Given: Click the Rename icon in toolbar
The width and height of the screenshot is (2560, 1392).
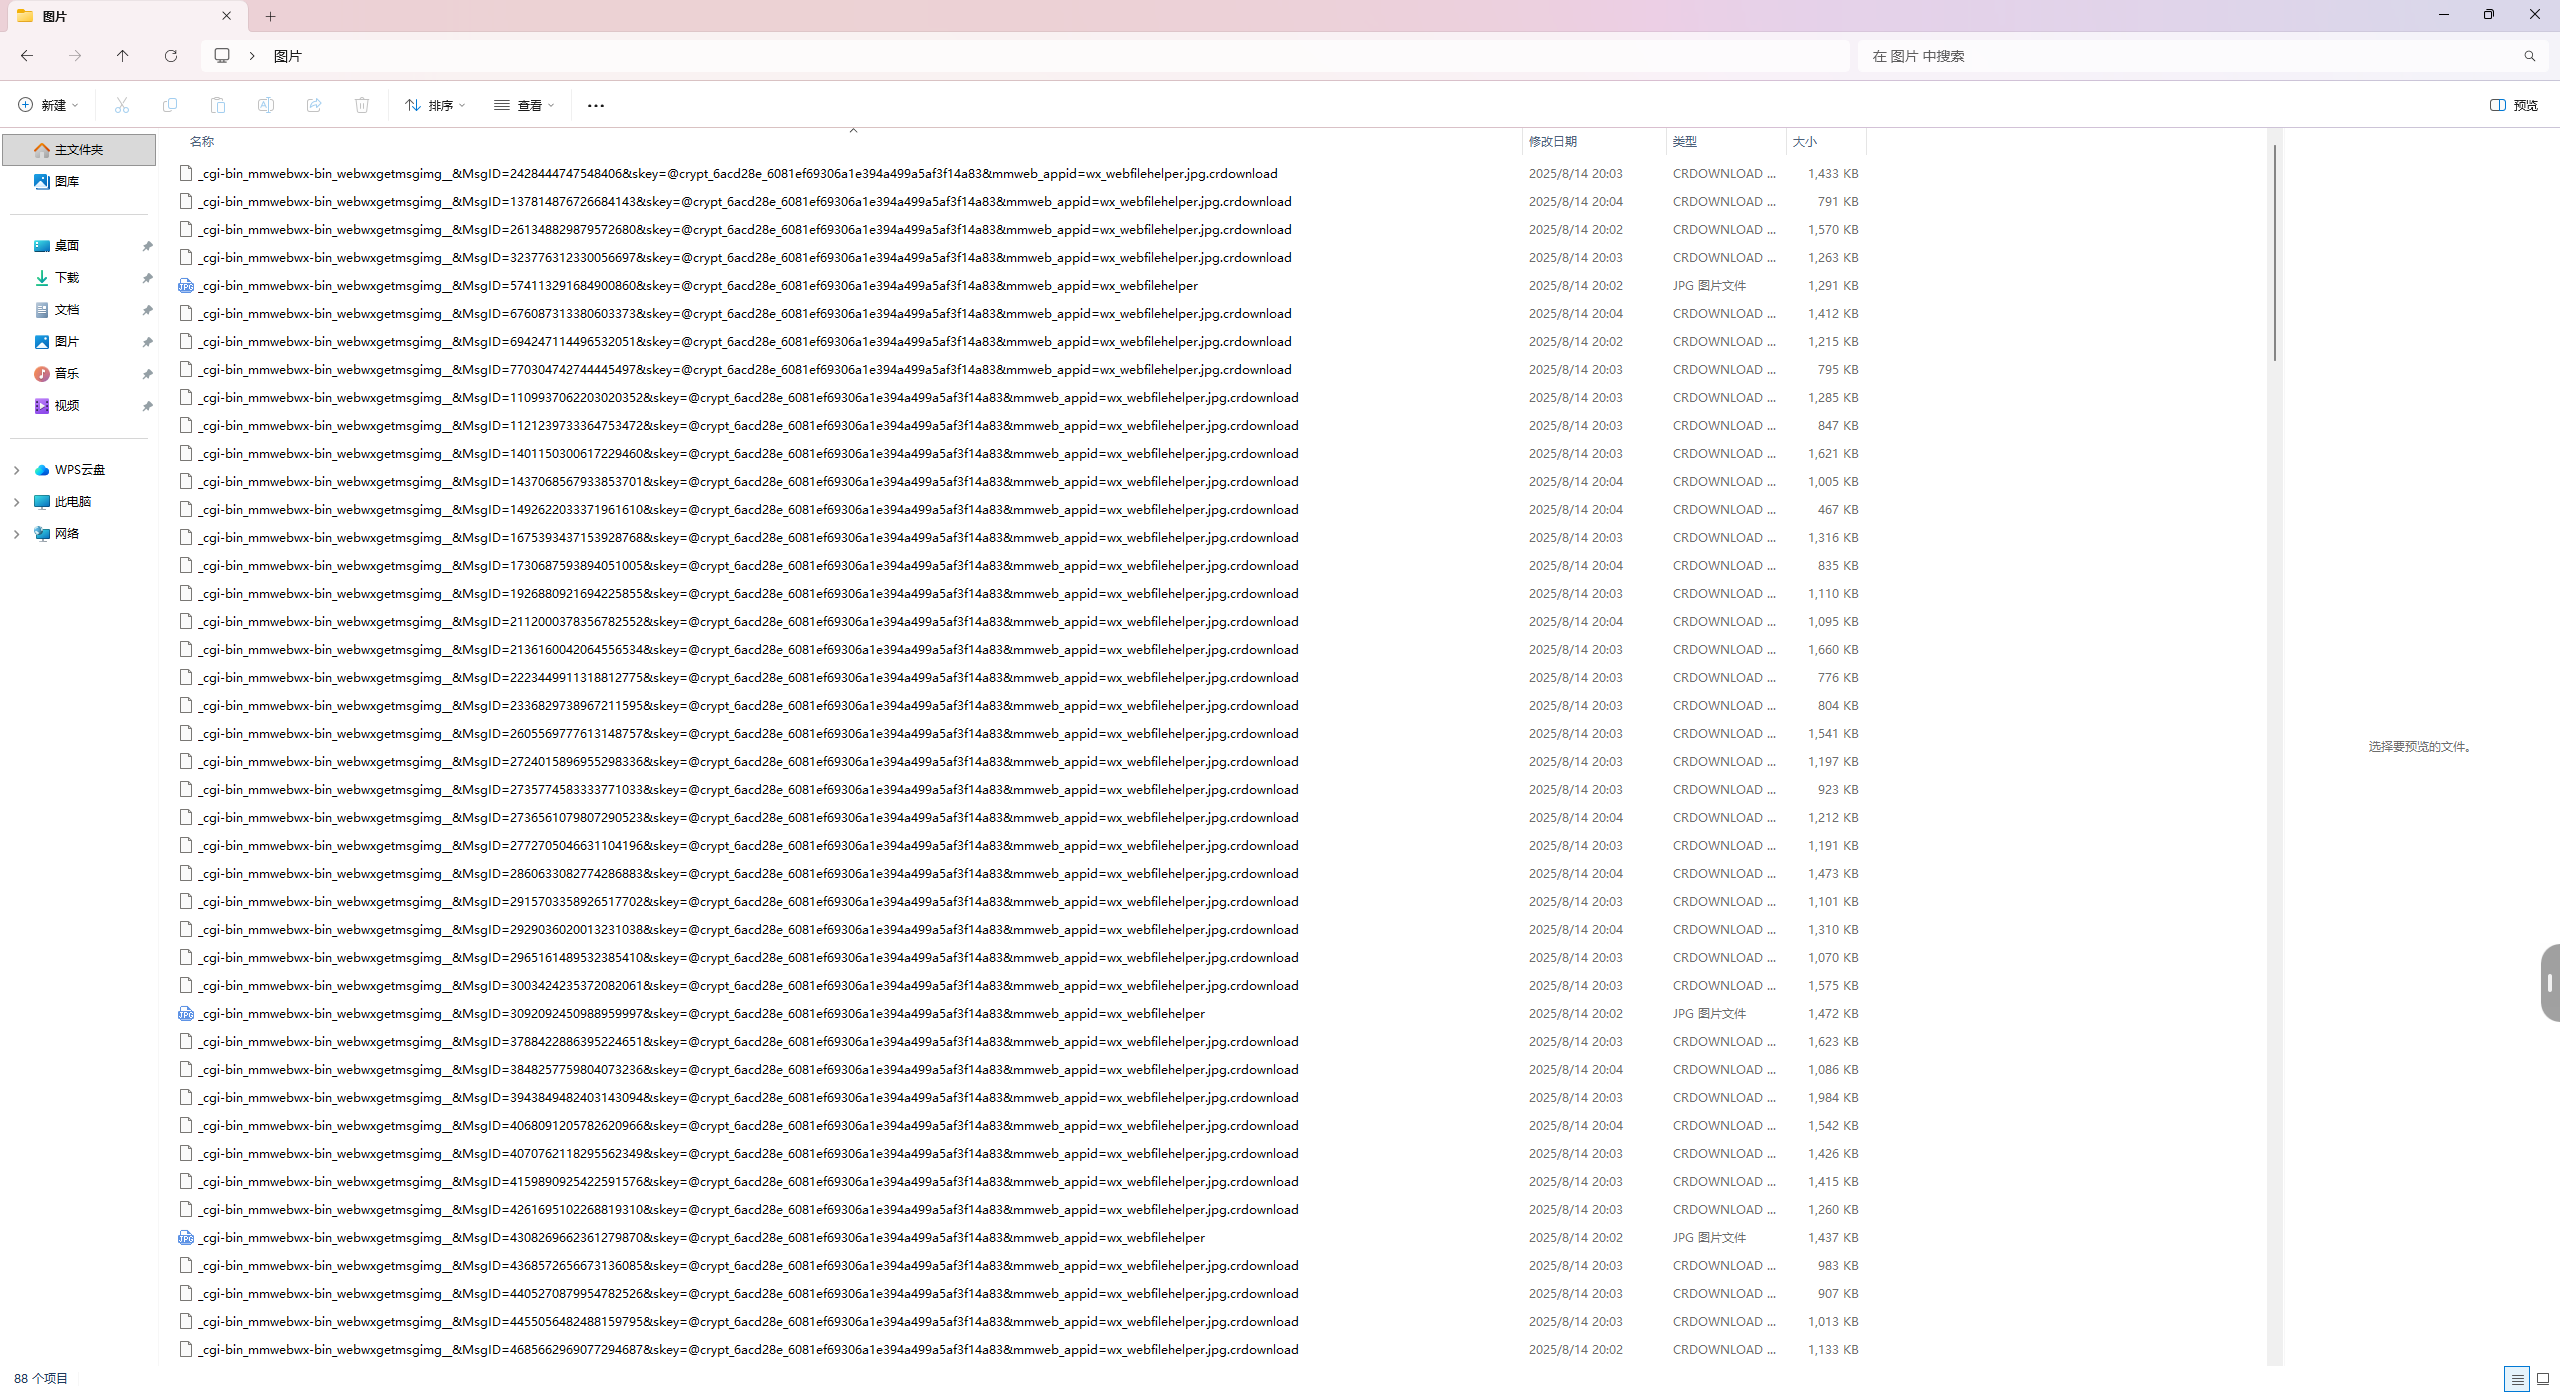Looking at the screenshot, I should 266,105.
